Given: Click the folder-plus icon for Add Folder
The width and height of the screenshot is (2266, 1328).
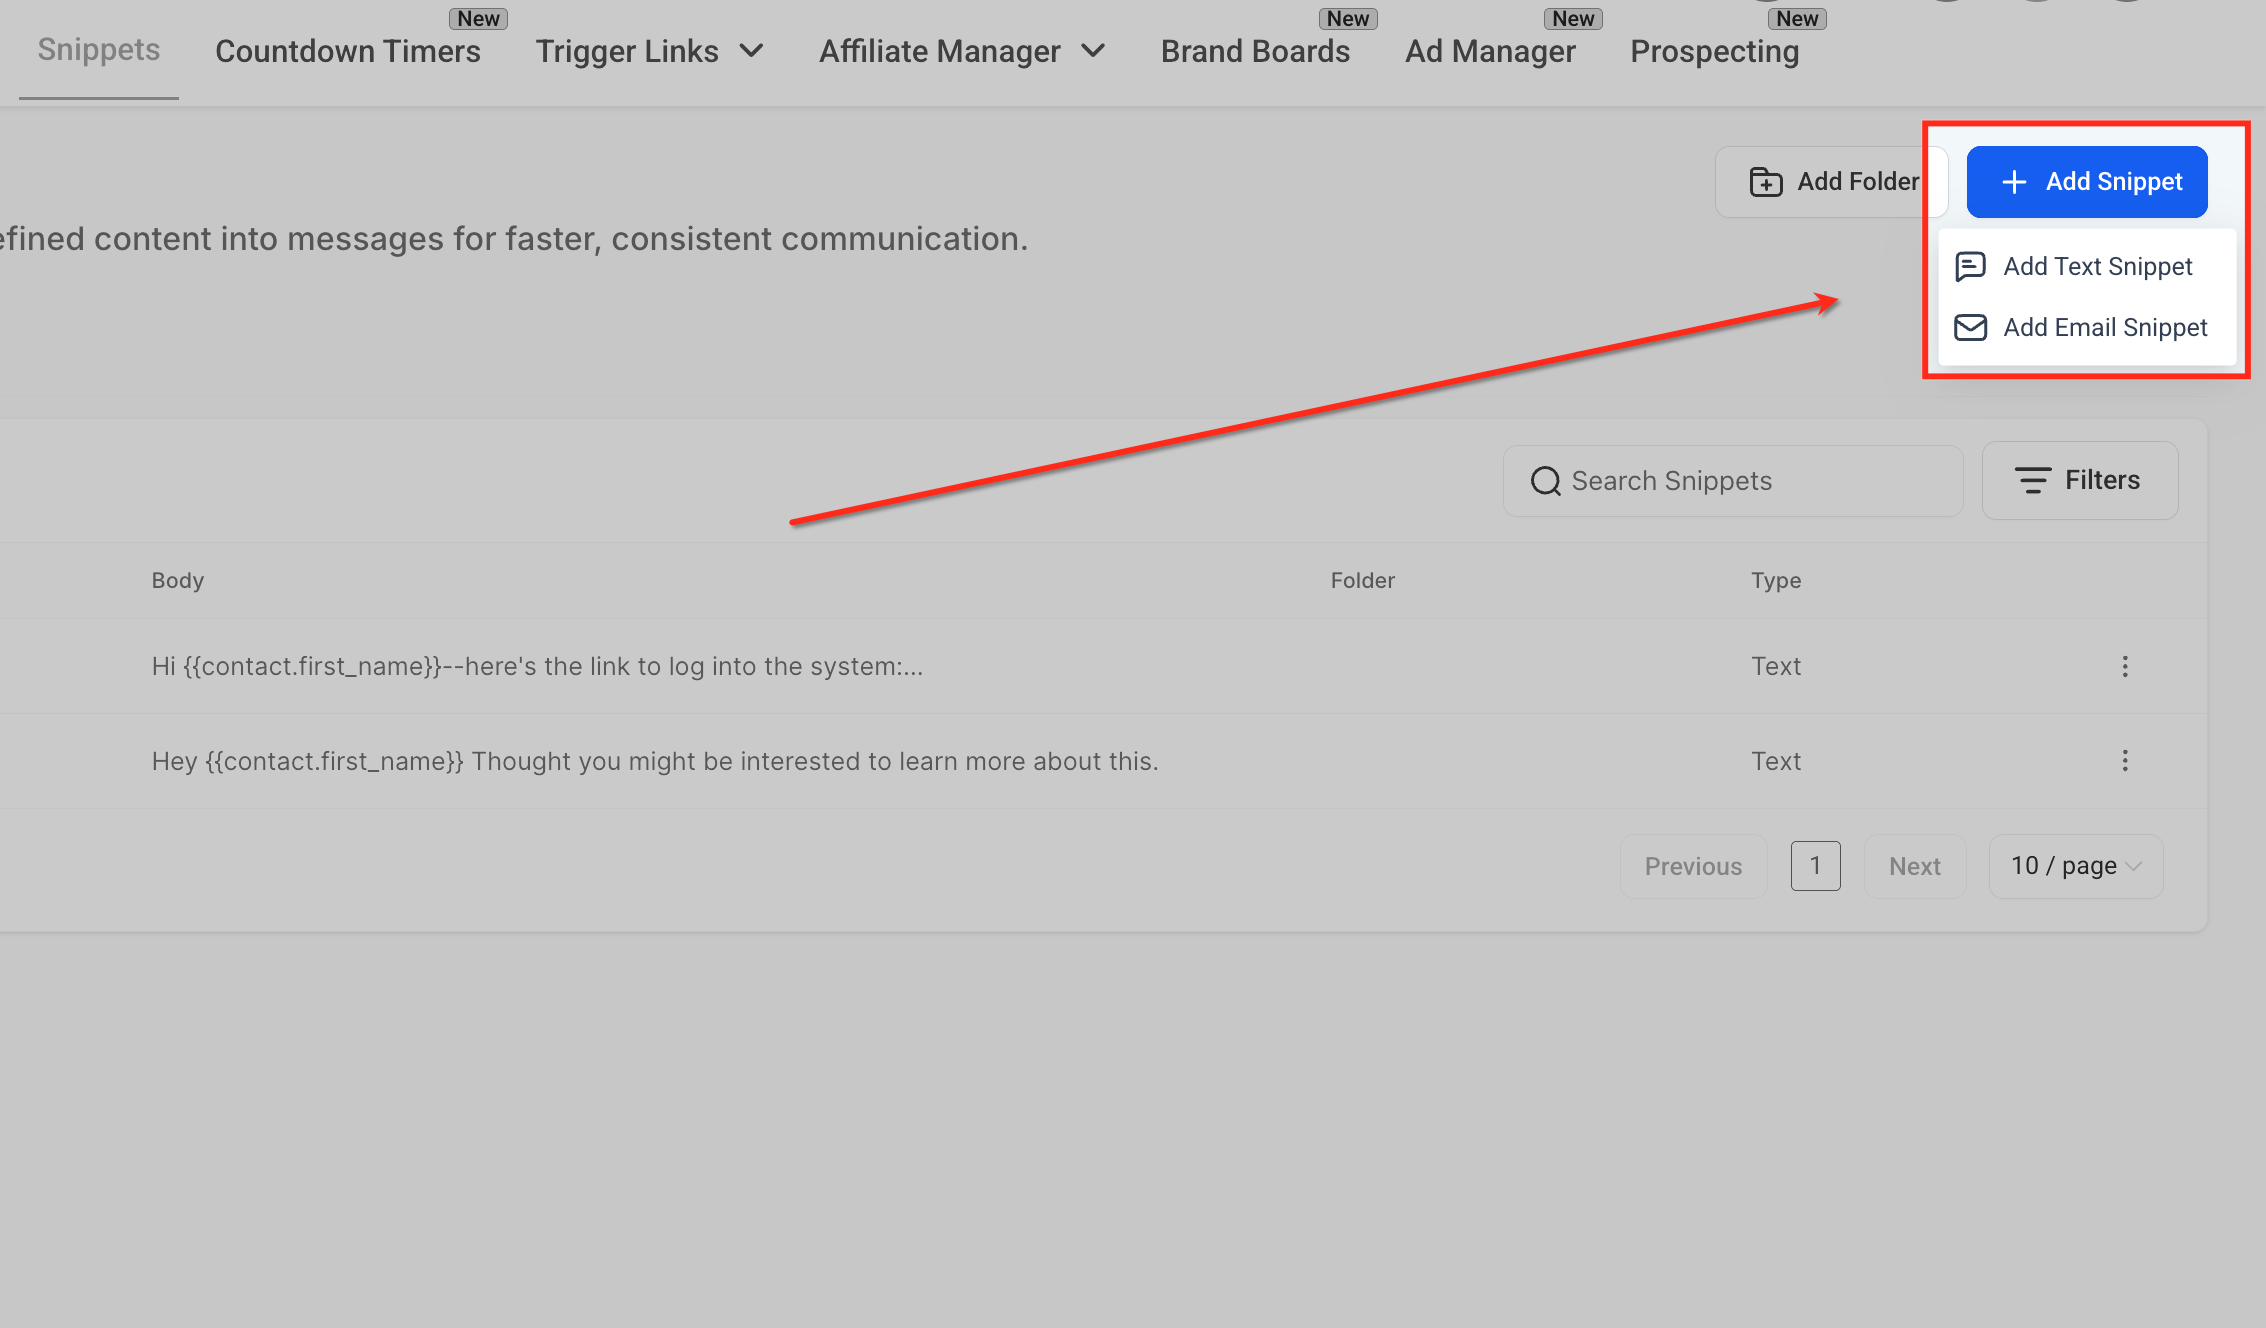Looking at the screenshot, I should click(1766, 182).
